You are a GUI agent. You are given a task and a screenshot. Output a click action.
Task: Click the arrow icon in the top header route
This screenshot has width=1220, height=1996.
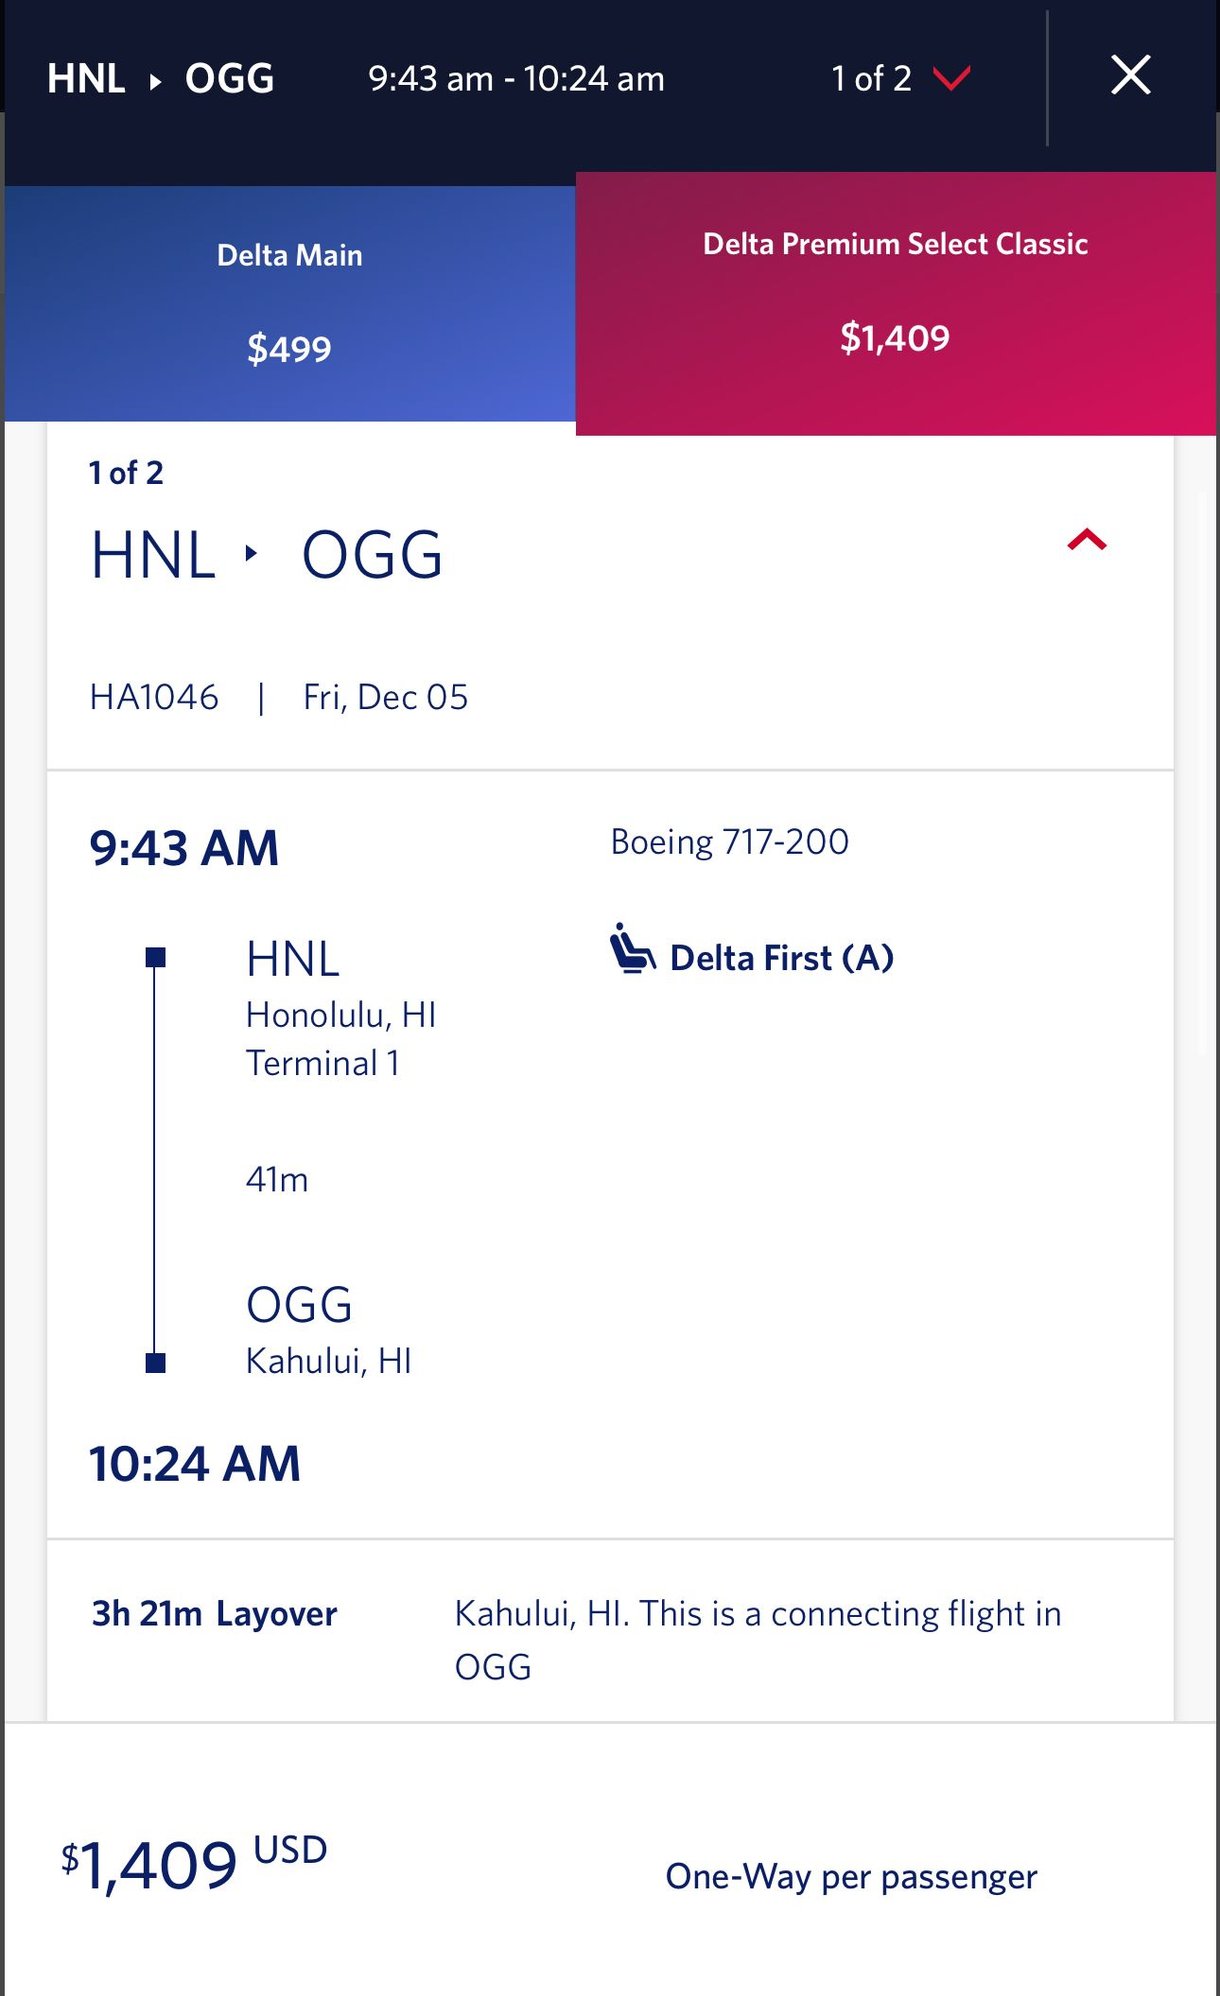155,80
